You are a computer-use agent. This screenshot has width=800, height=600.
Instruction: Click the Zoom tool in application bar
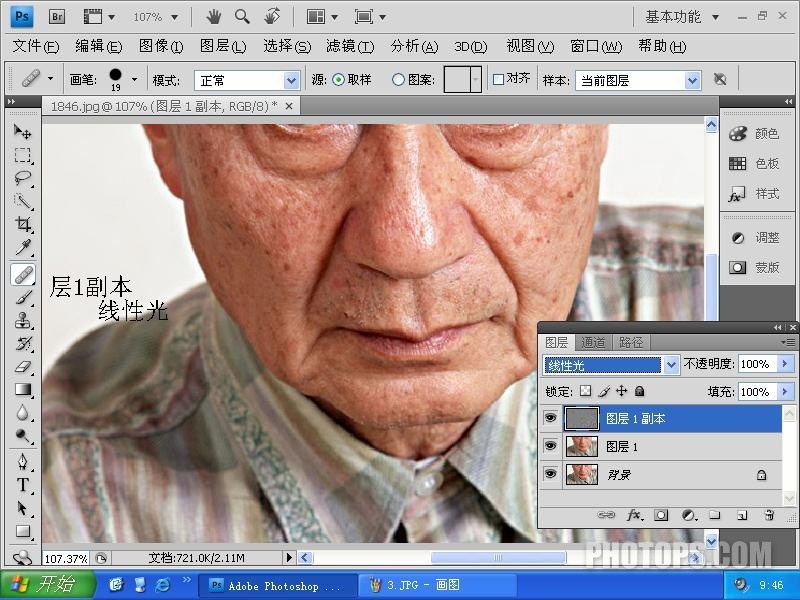(242, 17)
